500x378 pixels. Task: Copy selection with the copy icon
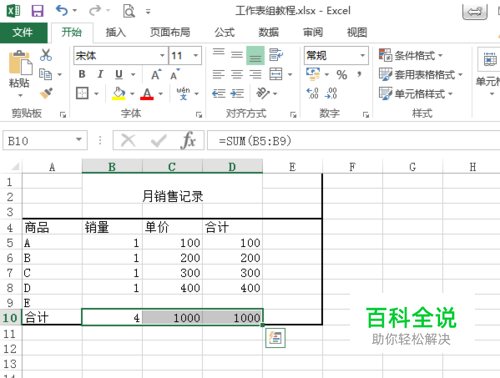pos(46,74)
